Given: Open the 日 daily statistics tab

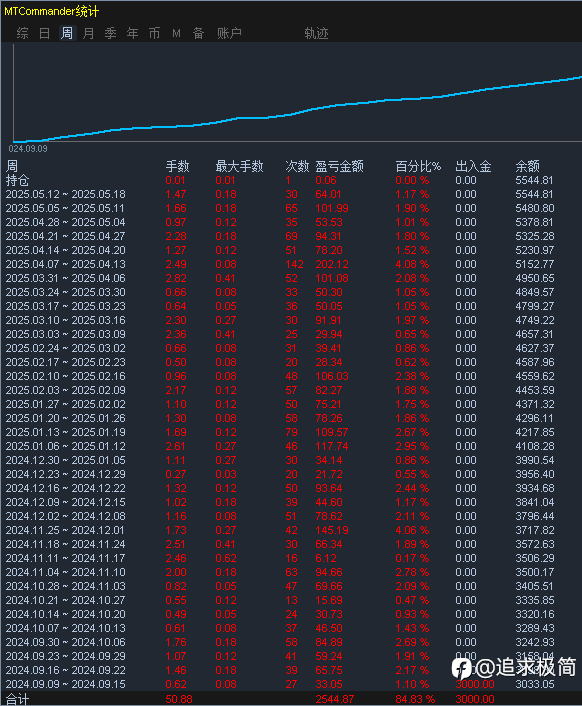Looking at the screenshot, I should (44, 33).
